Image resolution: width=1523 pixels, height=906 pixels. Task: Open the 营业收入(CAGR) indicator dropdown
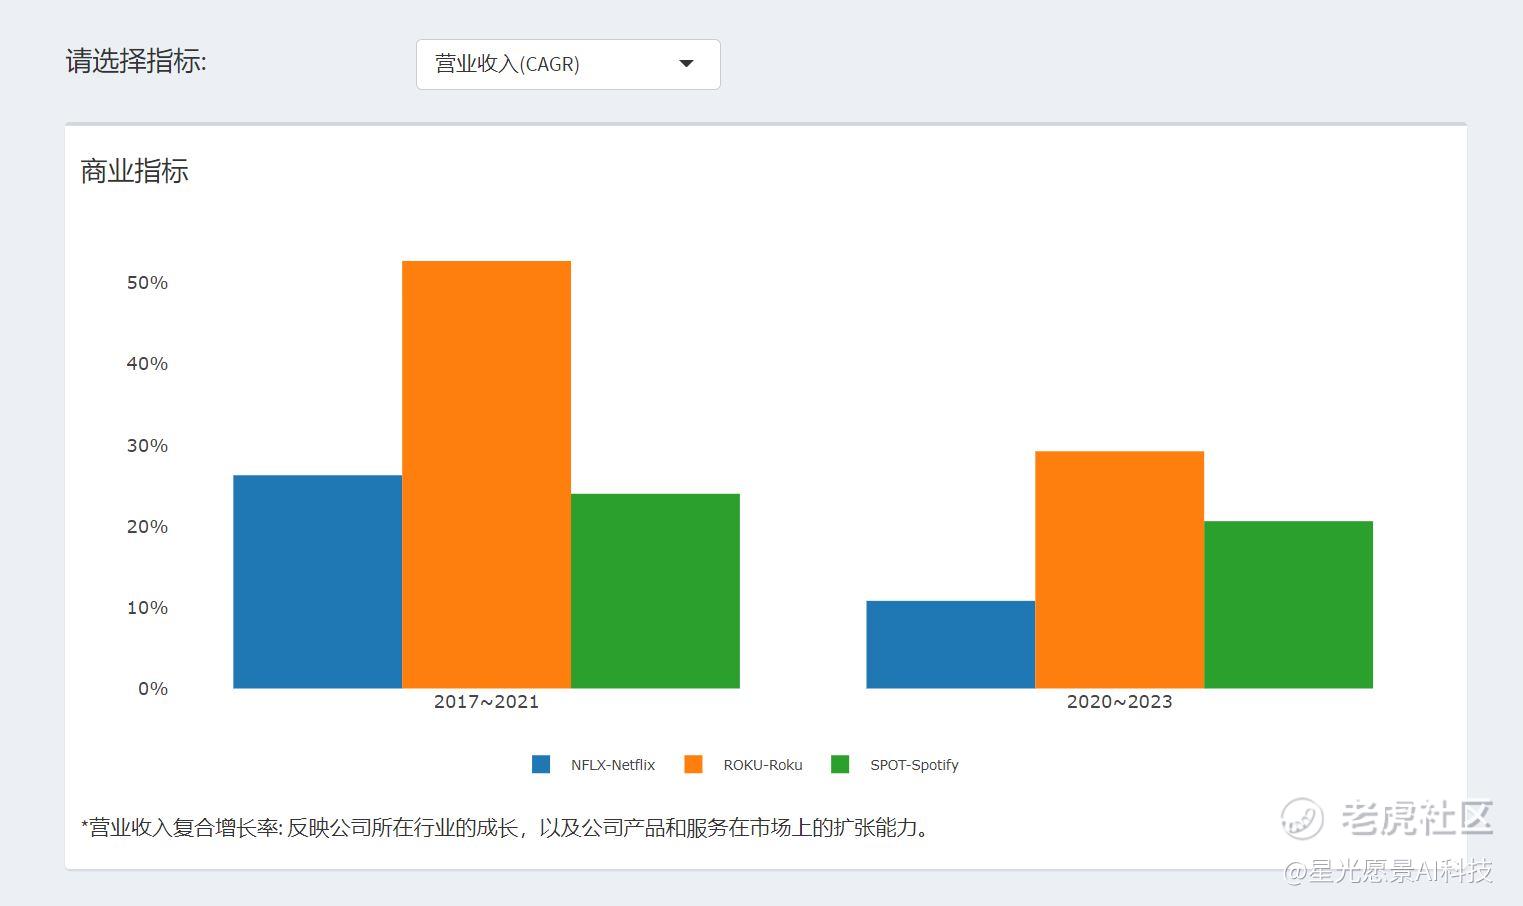[x=568, y=64]
